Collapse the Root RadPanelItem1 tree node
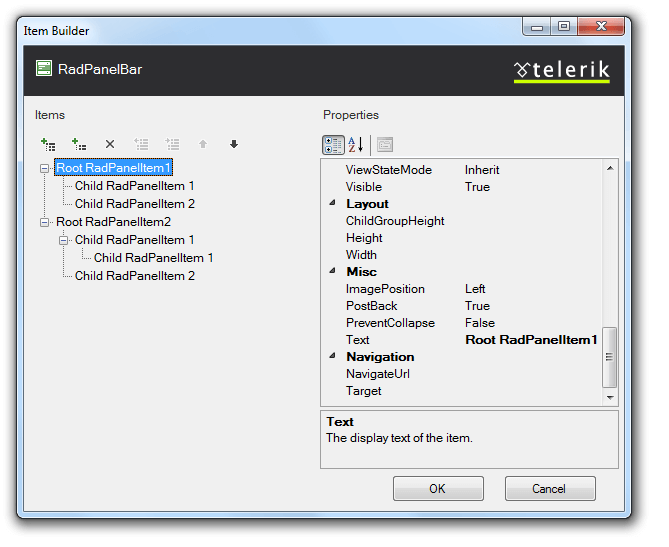Screen dimensions: 669x547 coord(45,168)
